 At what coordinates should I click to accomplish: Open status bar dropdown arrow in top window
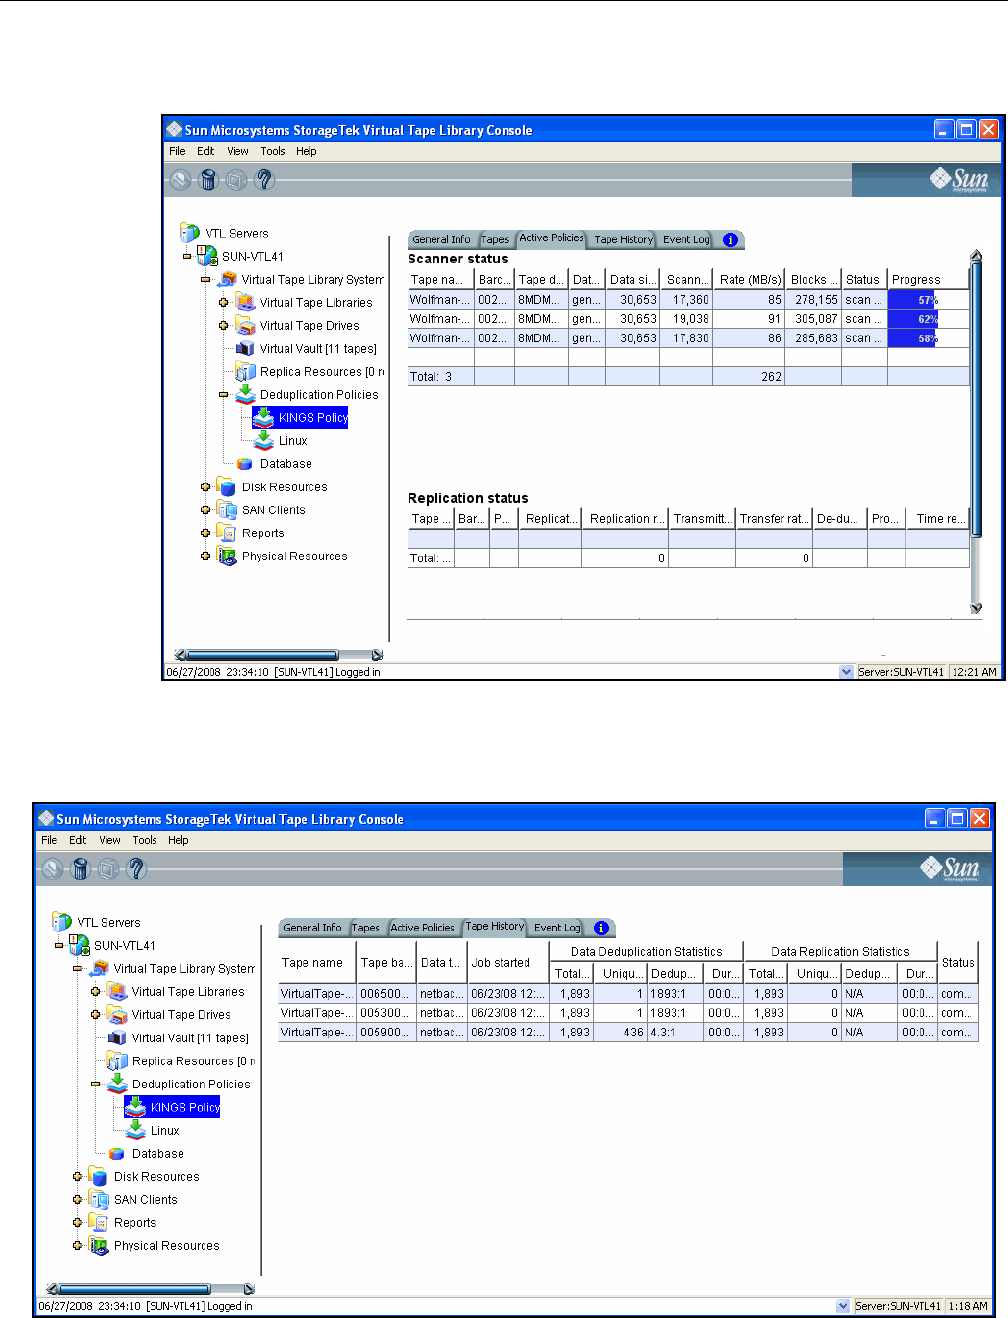pos(847,672)
